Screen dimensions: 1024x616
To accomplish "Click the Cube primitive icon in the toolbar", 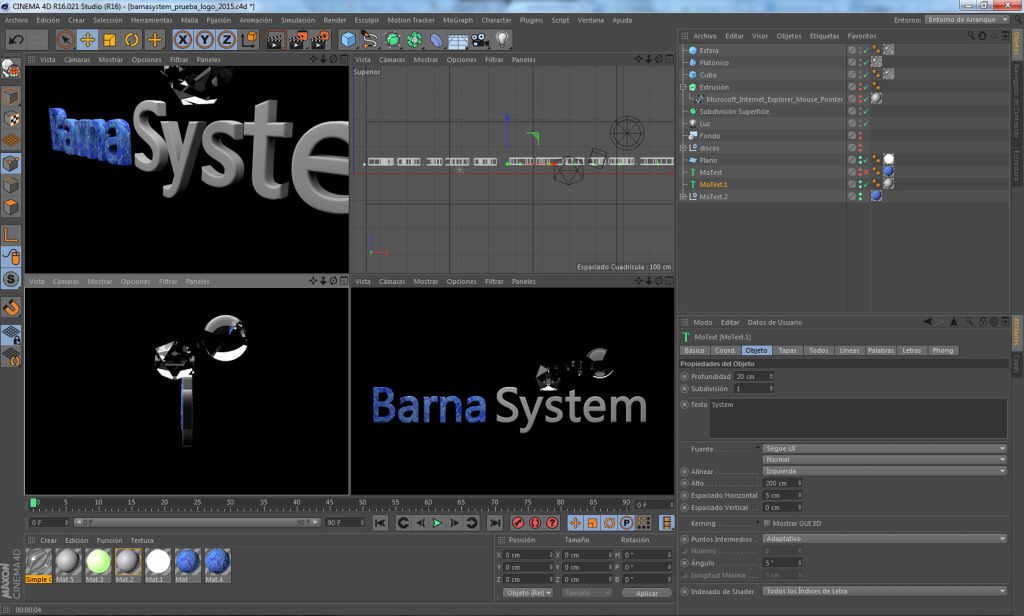I will (x=348, y=39).
